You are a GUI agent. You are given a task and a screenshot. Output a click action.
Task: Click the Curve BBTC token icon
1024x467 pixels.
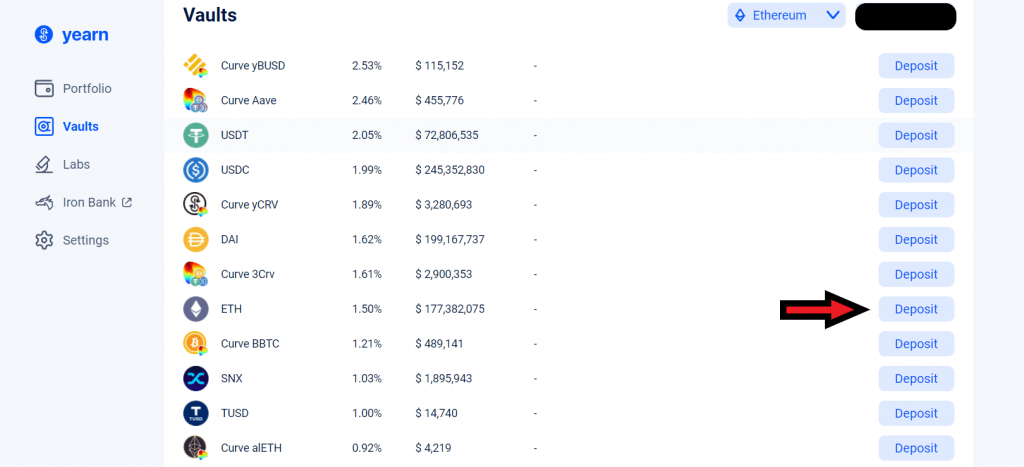(x=195, y=344)
